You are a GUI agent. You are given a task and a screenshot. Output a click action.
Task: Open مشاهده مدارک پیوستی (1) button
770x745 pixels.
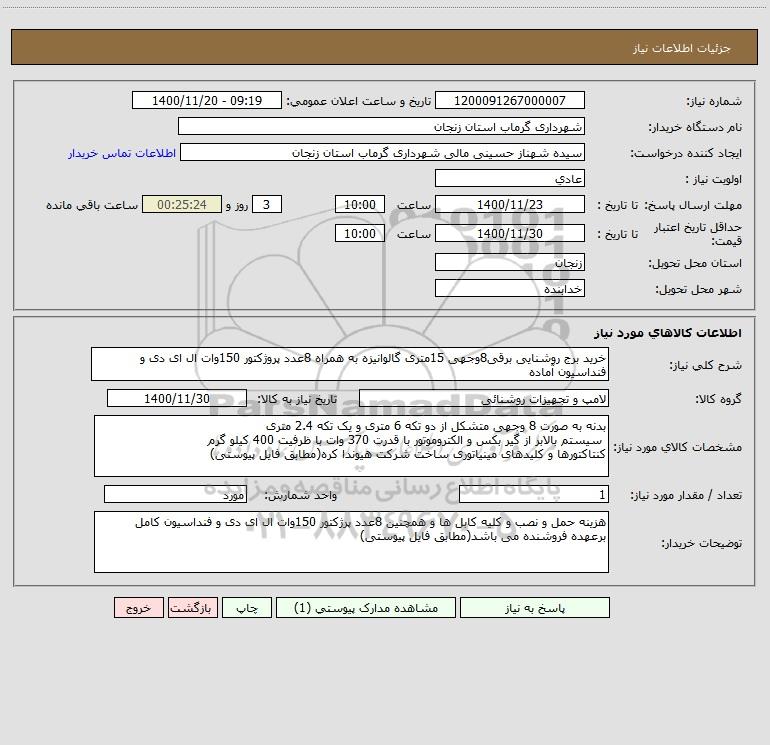(x=366, y=608)
